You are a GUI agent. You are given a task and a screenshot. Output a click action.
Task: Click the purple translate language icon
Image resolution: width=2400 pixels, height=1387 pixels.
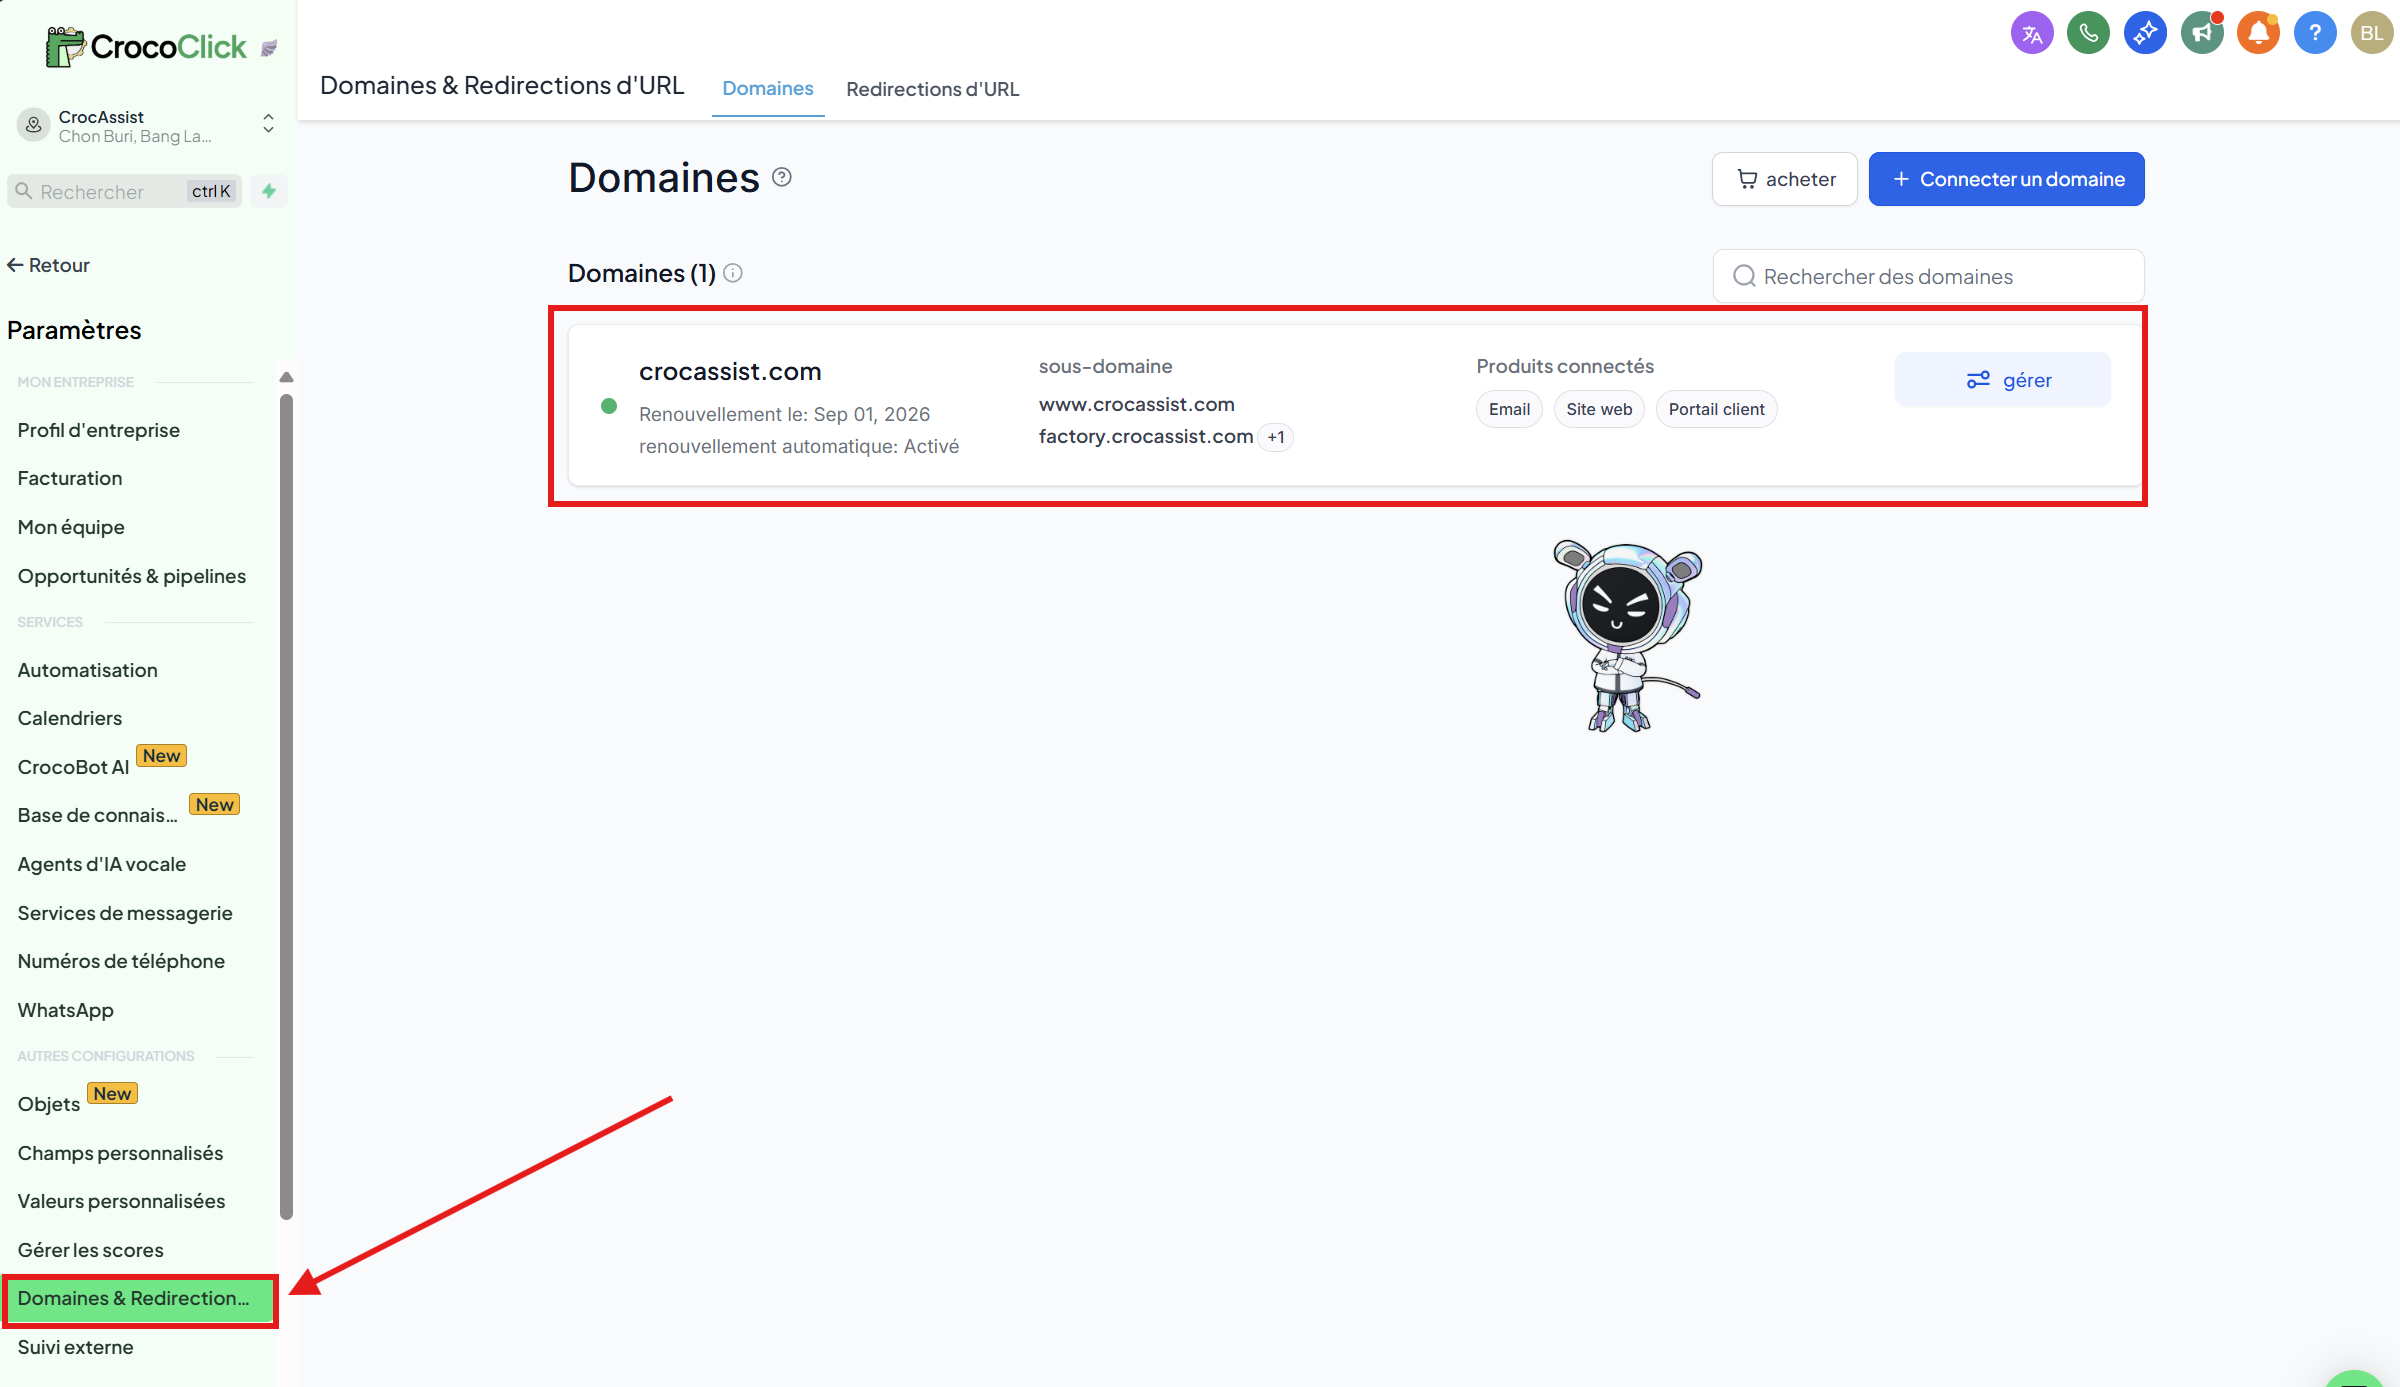tap(2031, 34)
